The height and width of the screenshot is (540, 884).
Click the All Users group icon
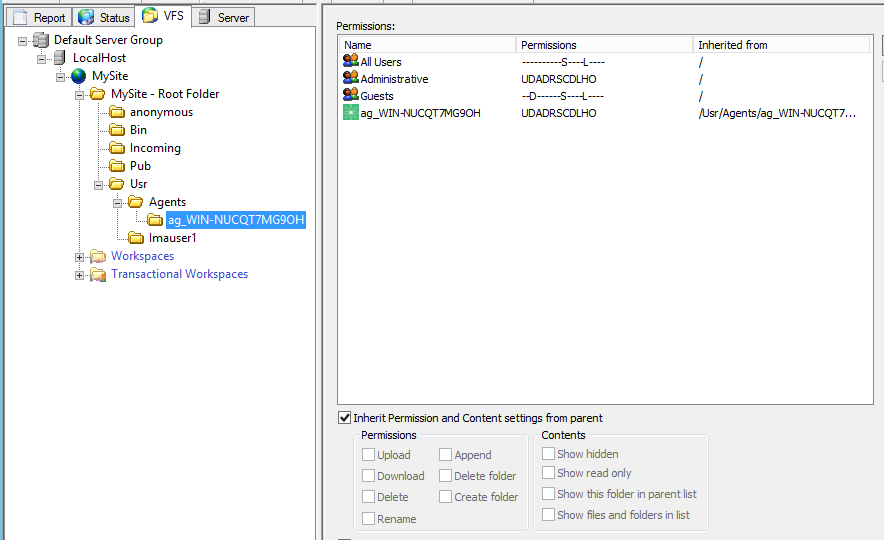pyautogui.click(x=350, y=62)
